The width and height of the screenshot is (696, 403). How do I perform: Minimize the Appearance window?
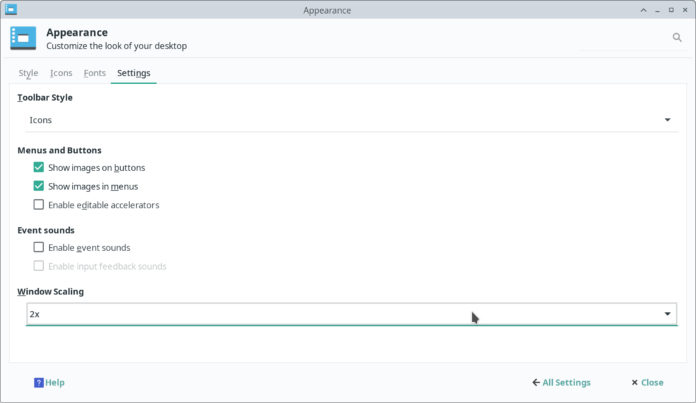pos(657,10)
